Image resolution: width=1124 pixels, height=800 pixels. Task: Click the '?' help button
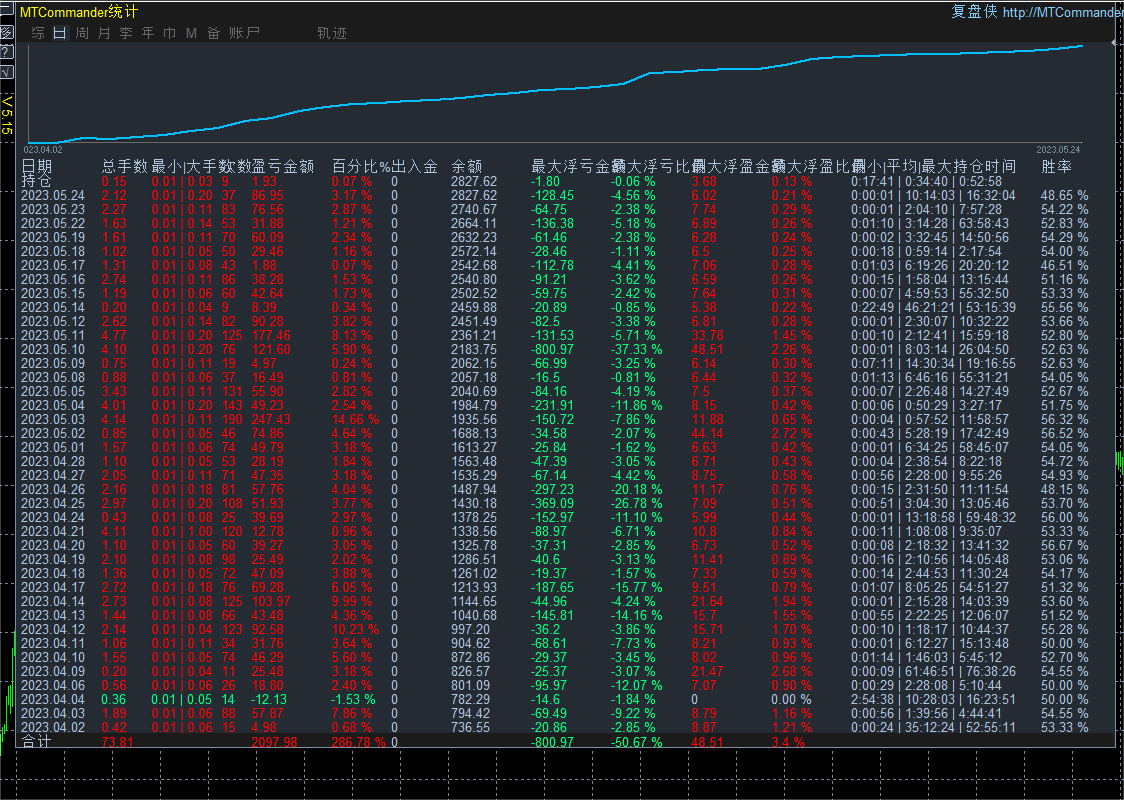click(x=6, y=52)
